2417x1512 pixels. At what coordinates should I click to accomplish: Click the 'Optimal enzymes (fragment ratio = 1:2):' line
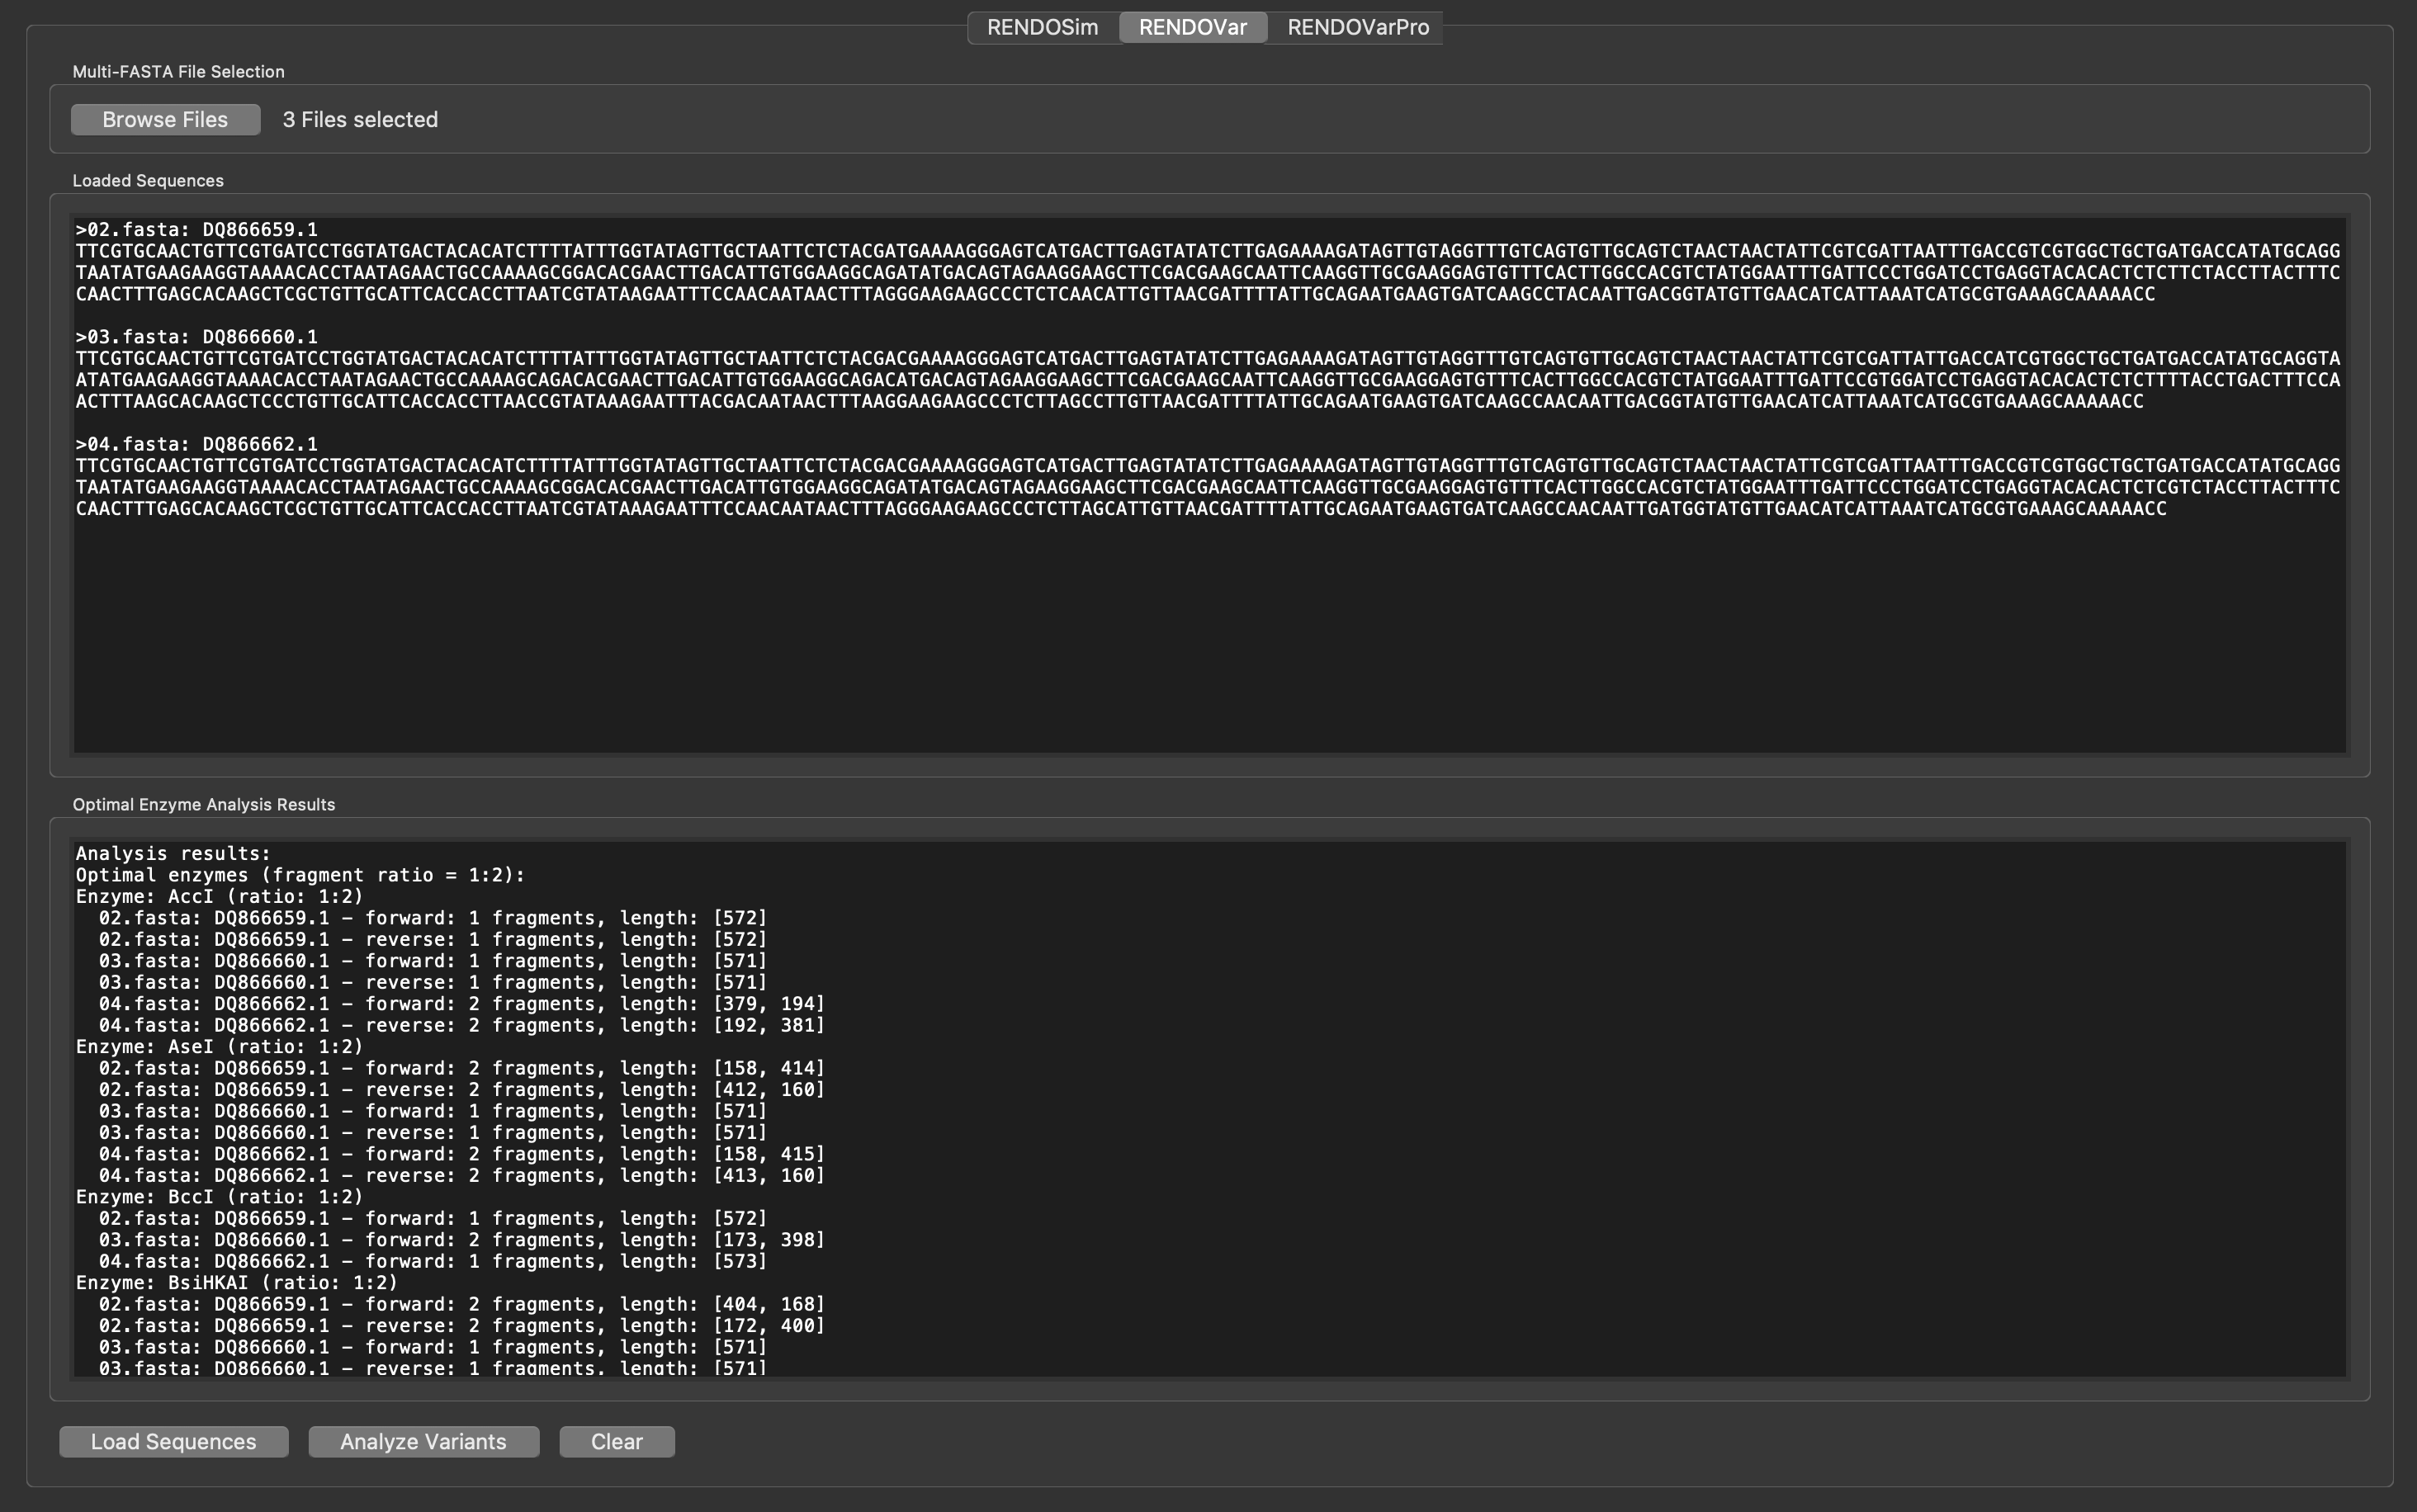click(300, 875)
